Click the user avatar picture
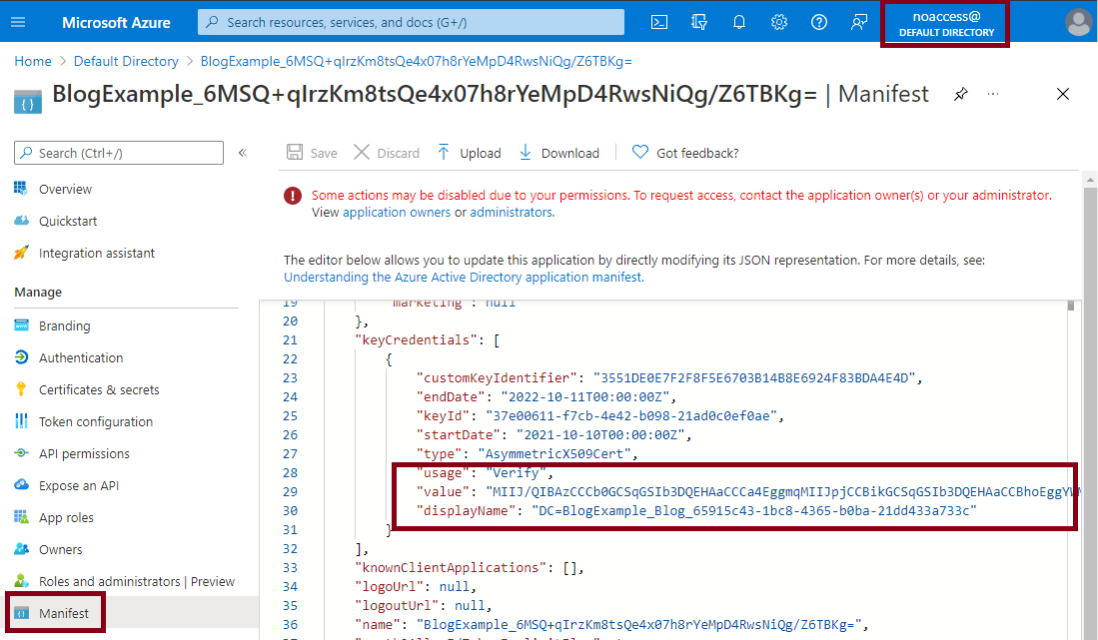This screenshot has height=640, width=1098. tap(1078, 22)
